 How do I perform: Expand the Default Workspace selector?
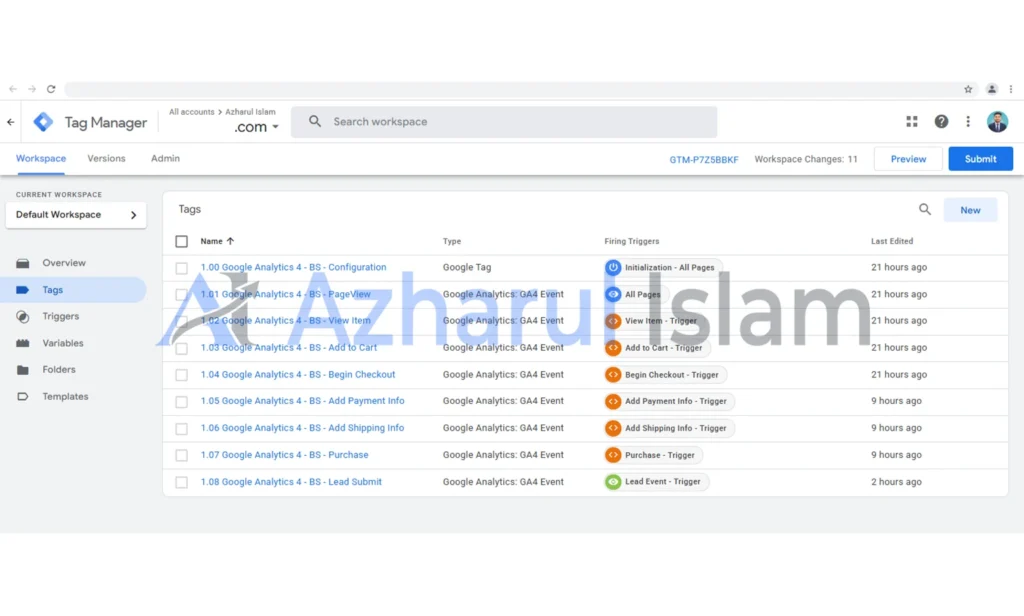click(76, 215)
